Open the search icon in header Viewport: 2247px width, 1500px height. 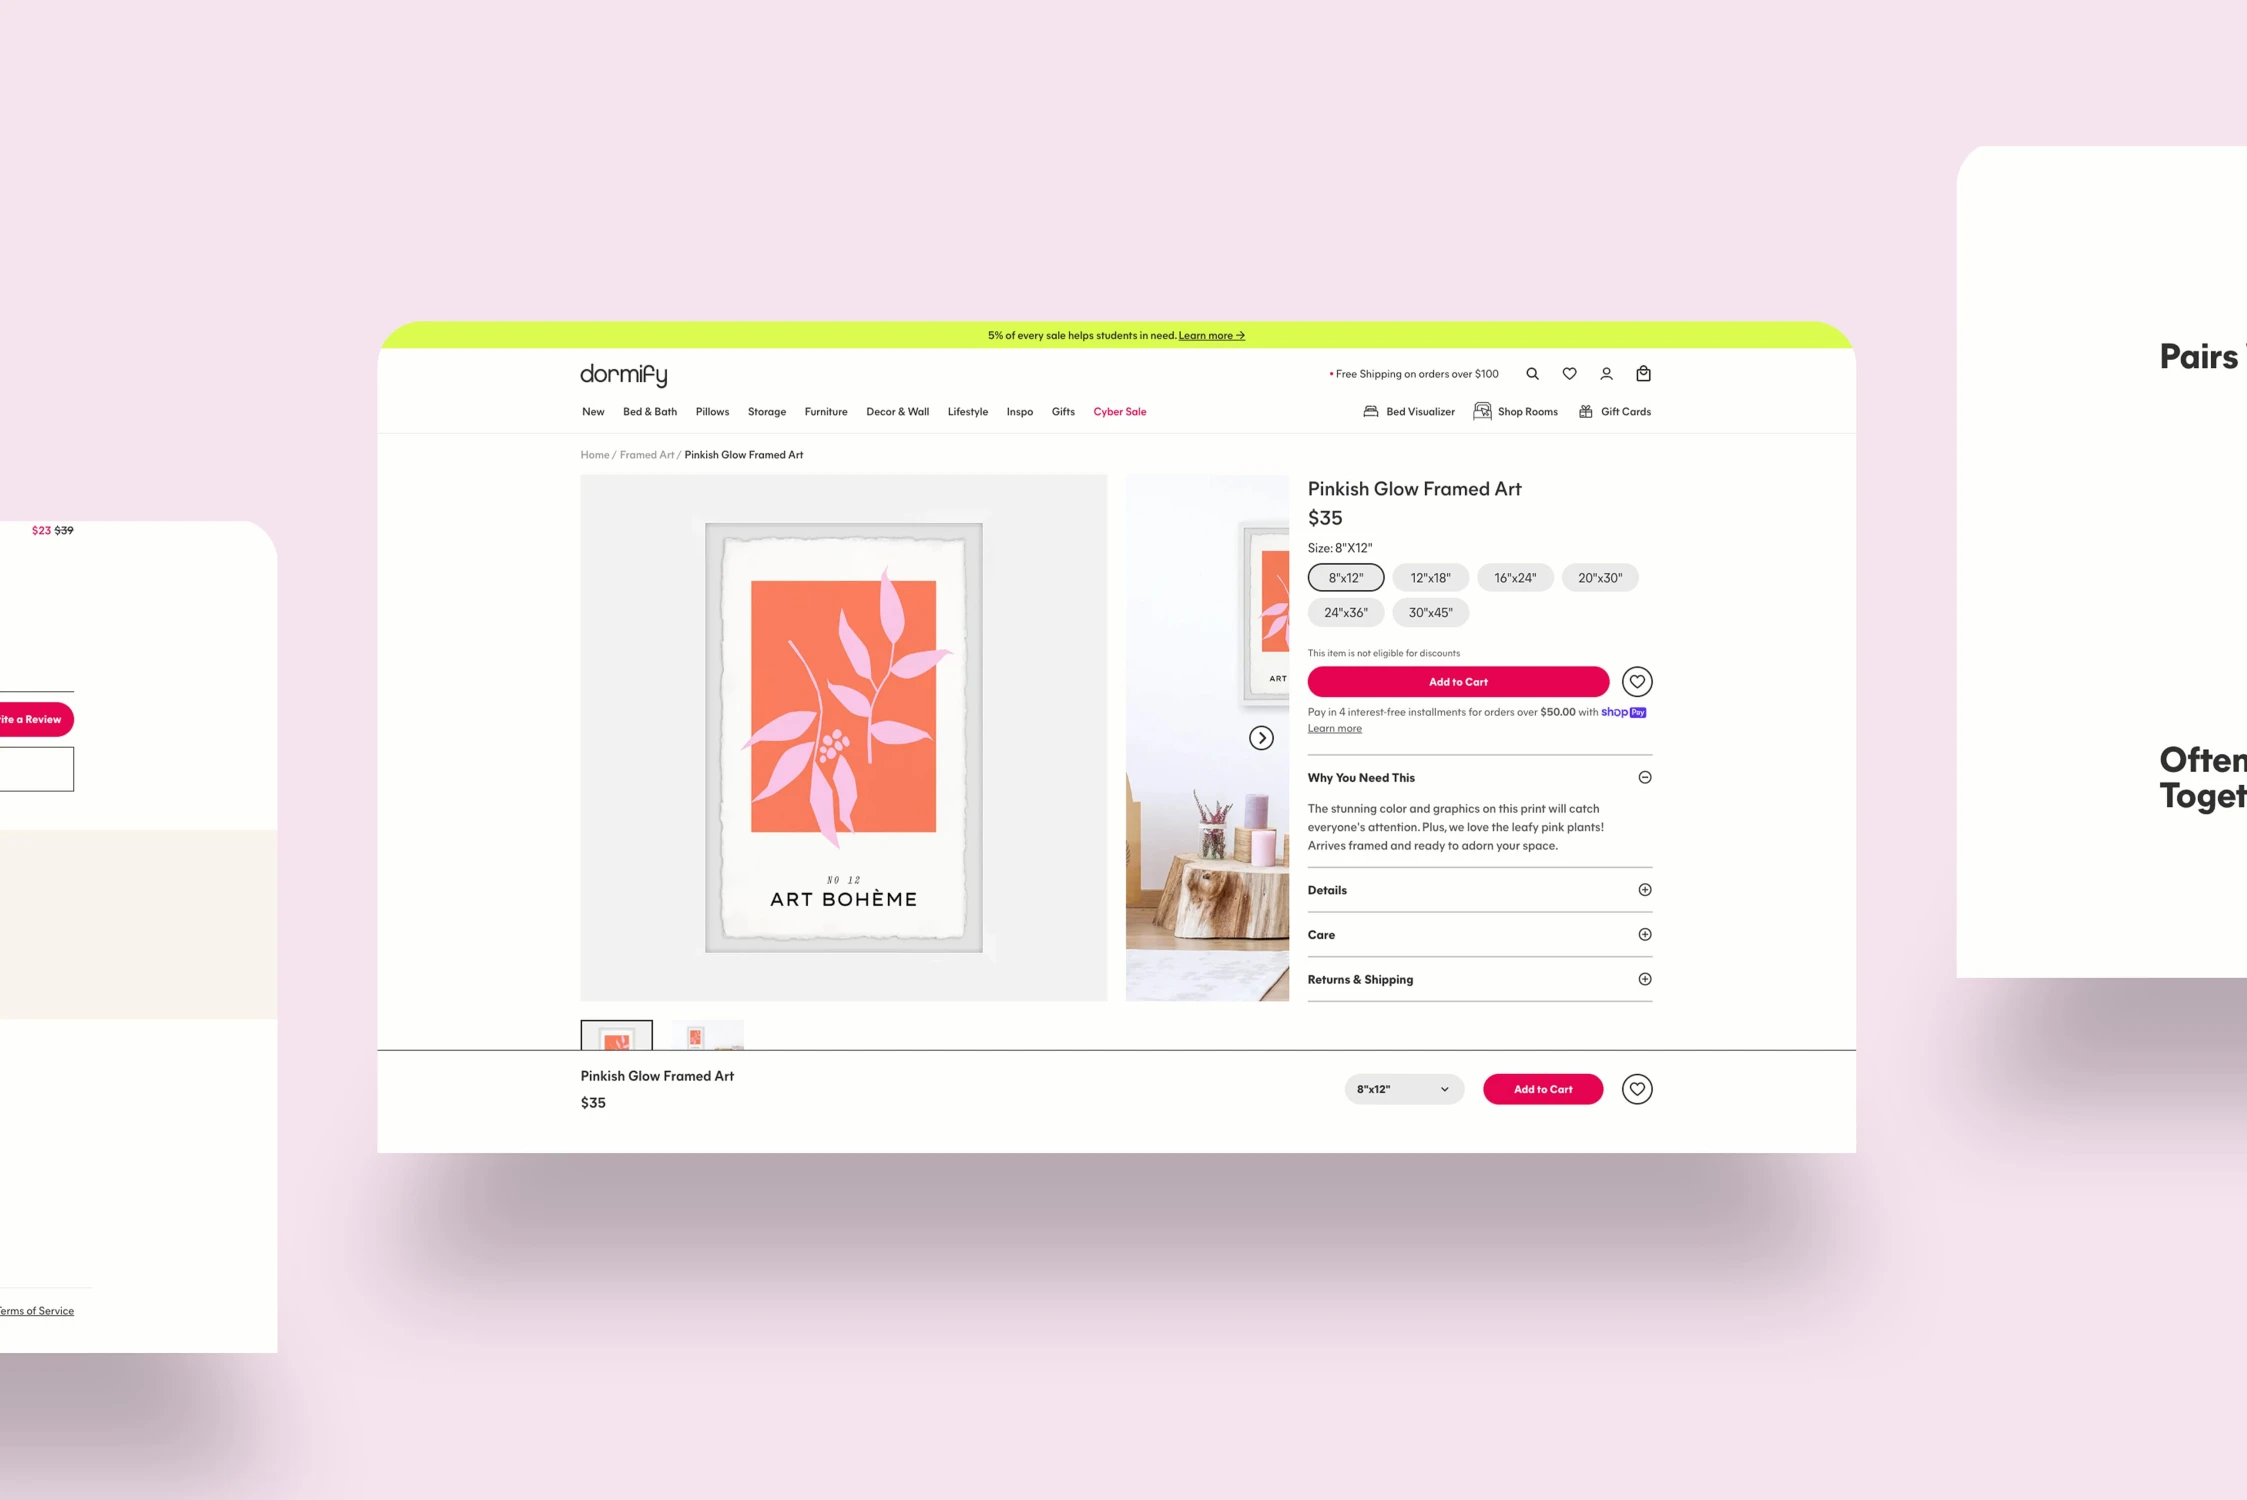[1532, 374]
